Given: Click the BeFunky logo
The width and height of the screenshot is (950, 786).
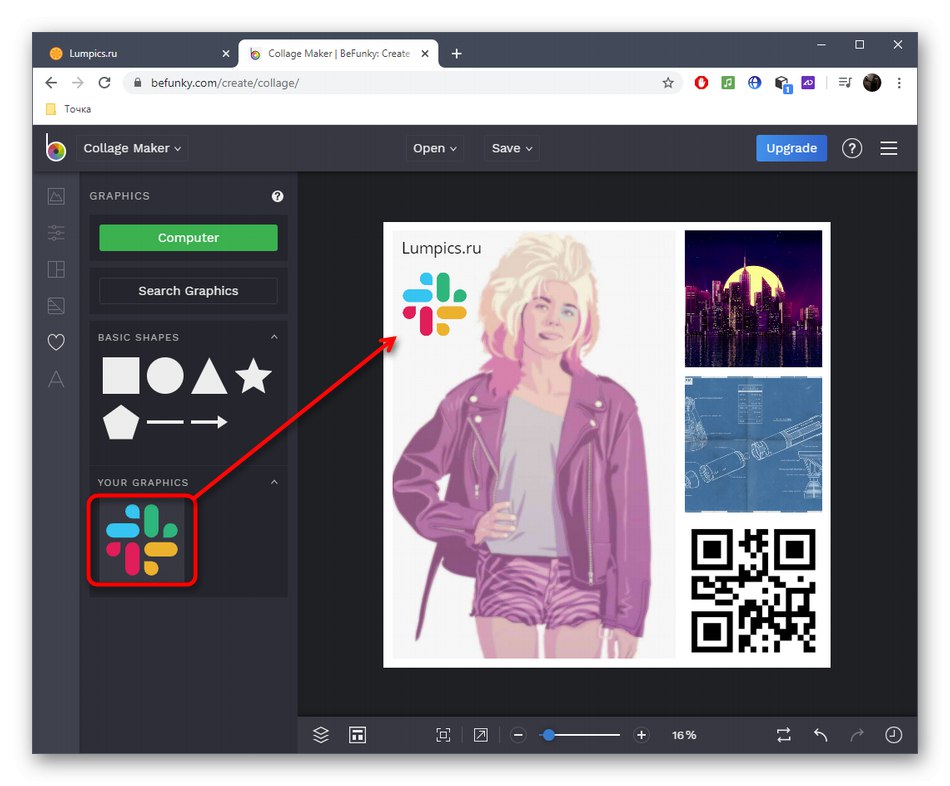Looking at the screenshot, I should (x=55, y=148).
